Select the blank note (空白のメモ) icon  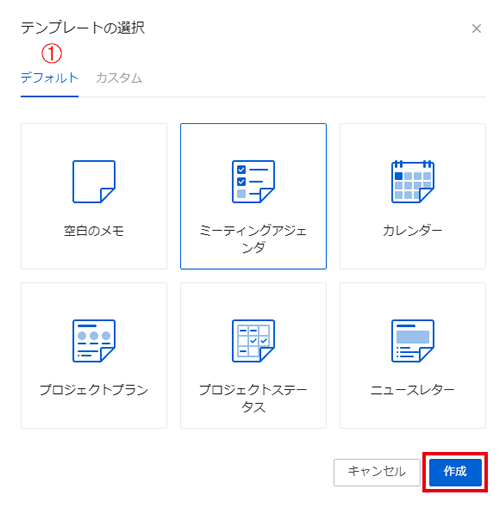[x=94, y=181]
